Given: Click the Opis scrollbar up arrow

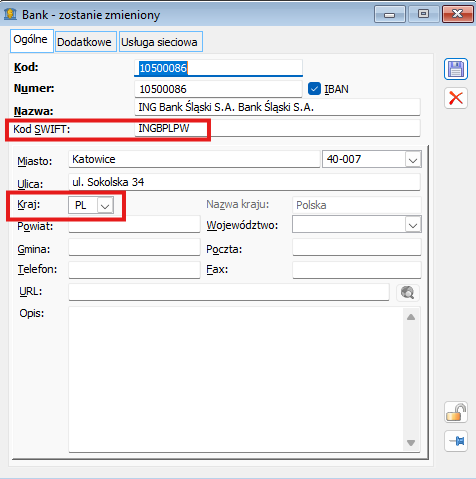Looking at the screenshot, I should point(411,317).
